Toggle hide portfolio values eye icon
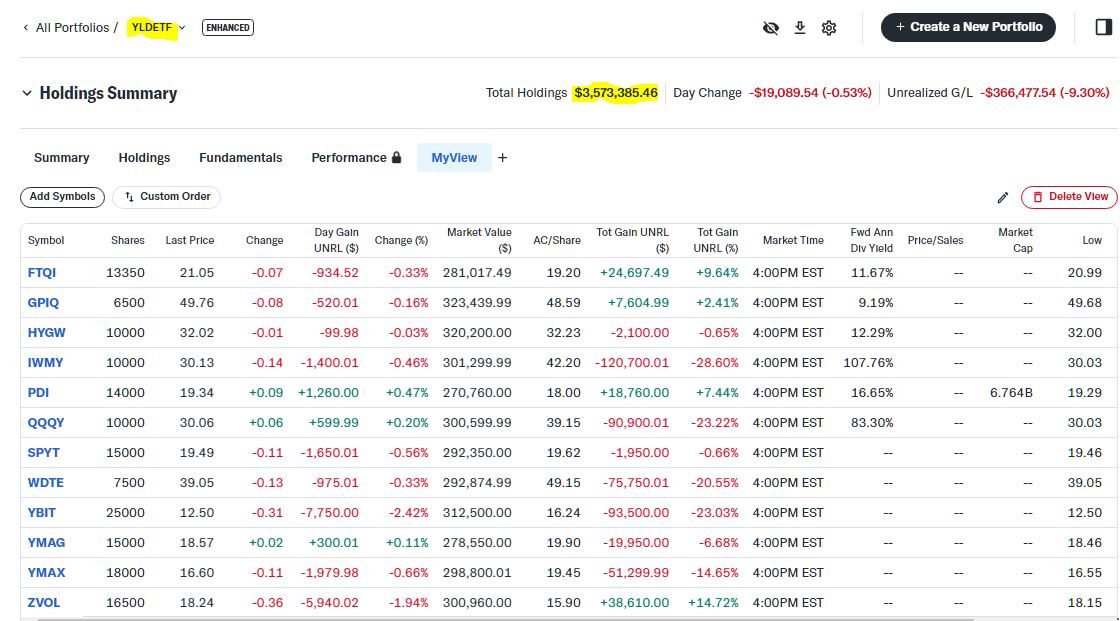The image size is (1120, 621). (770, 28)
